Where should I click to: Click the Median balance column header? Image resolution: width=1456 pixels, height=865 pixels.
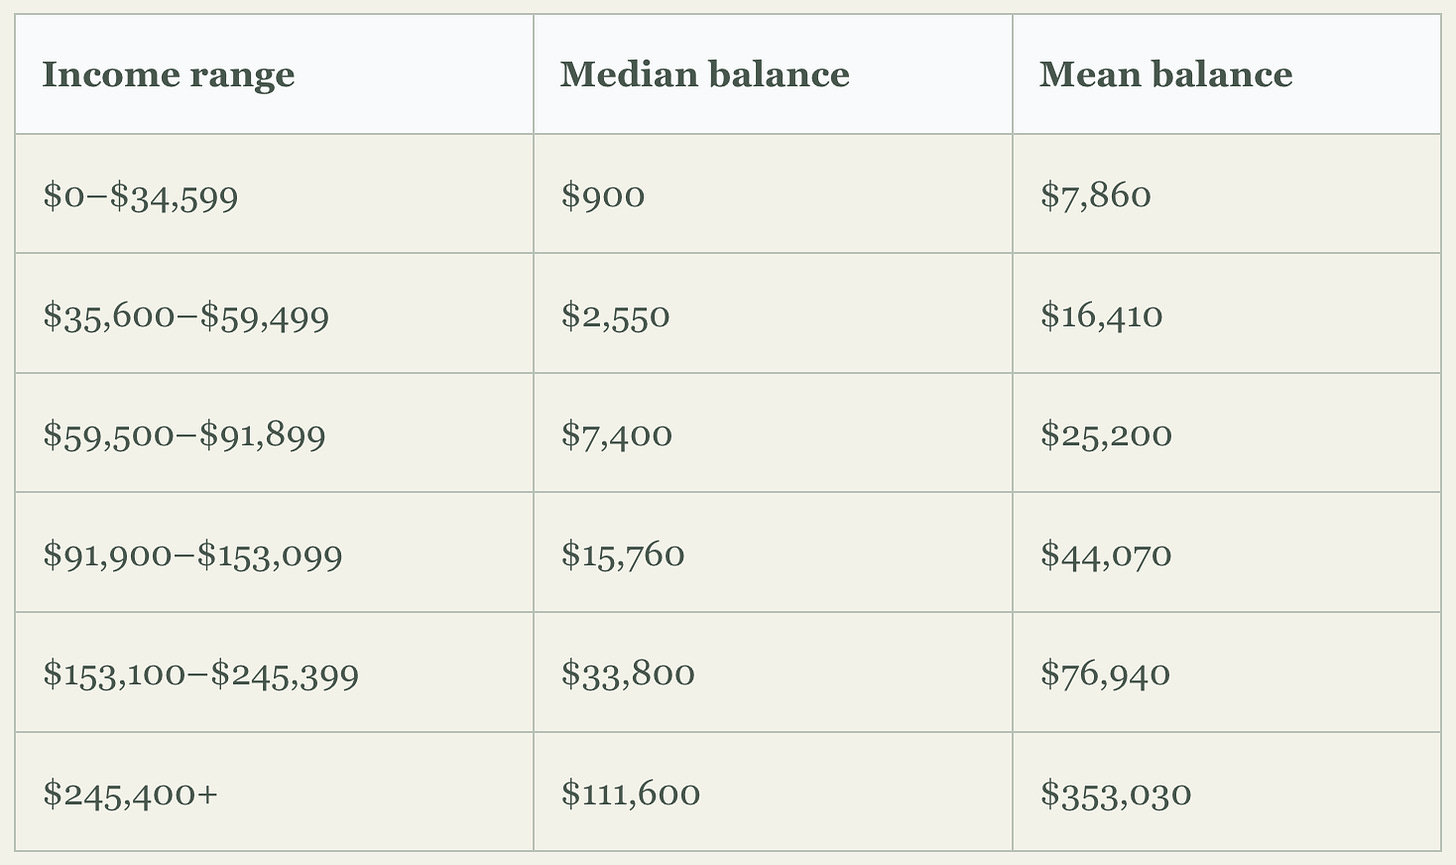704,74
